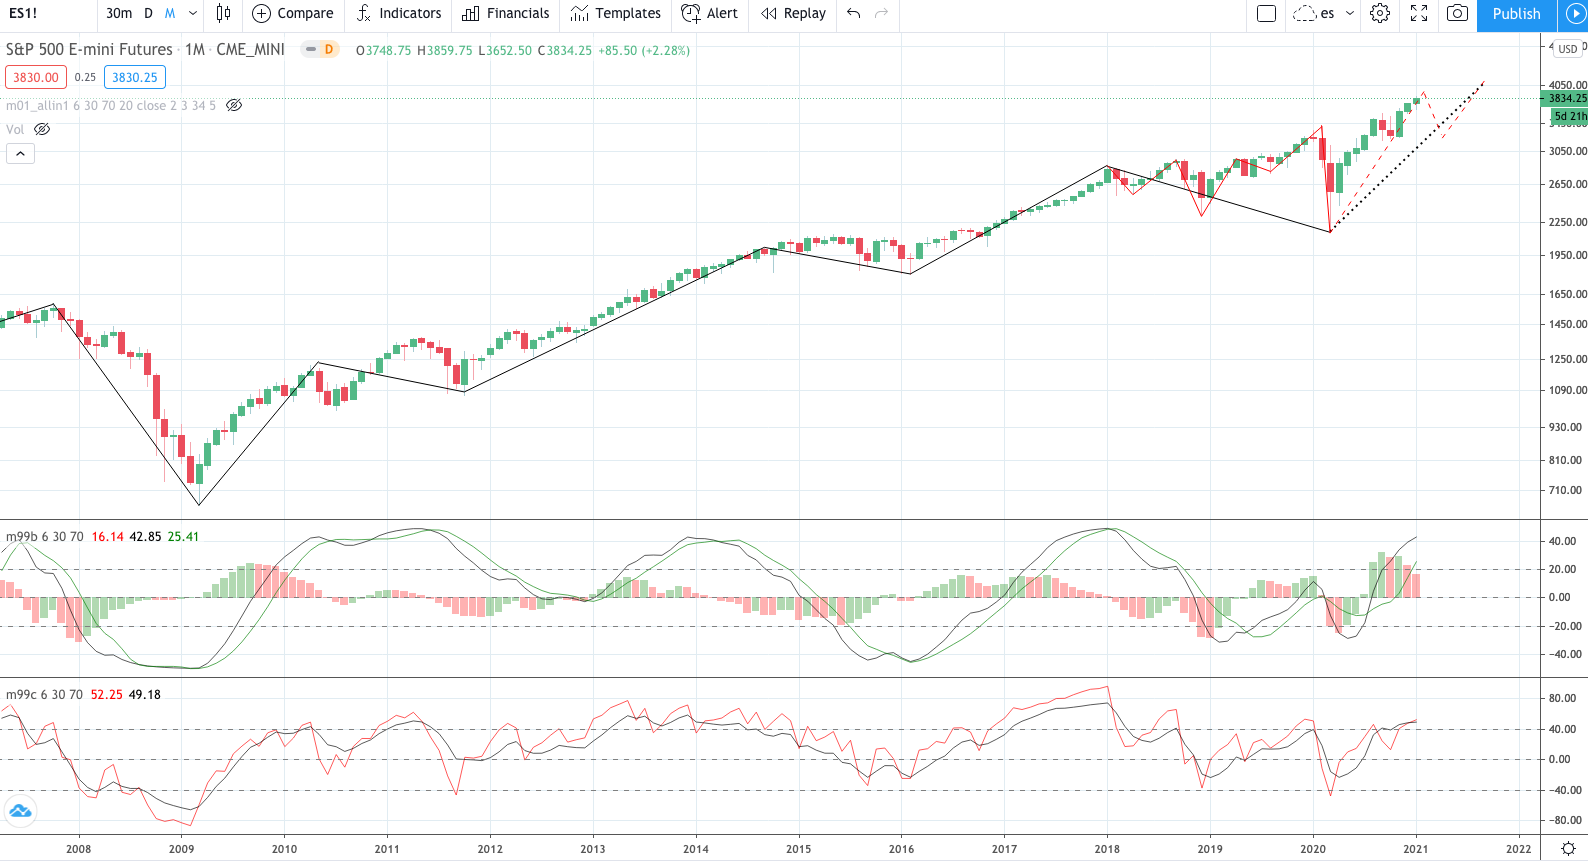Open chart settings gear in top toolbar
Screen dimensions: 1588x861
click(x=1380, y=13)
